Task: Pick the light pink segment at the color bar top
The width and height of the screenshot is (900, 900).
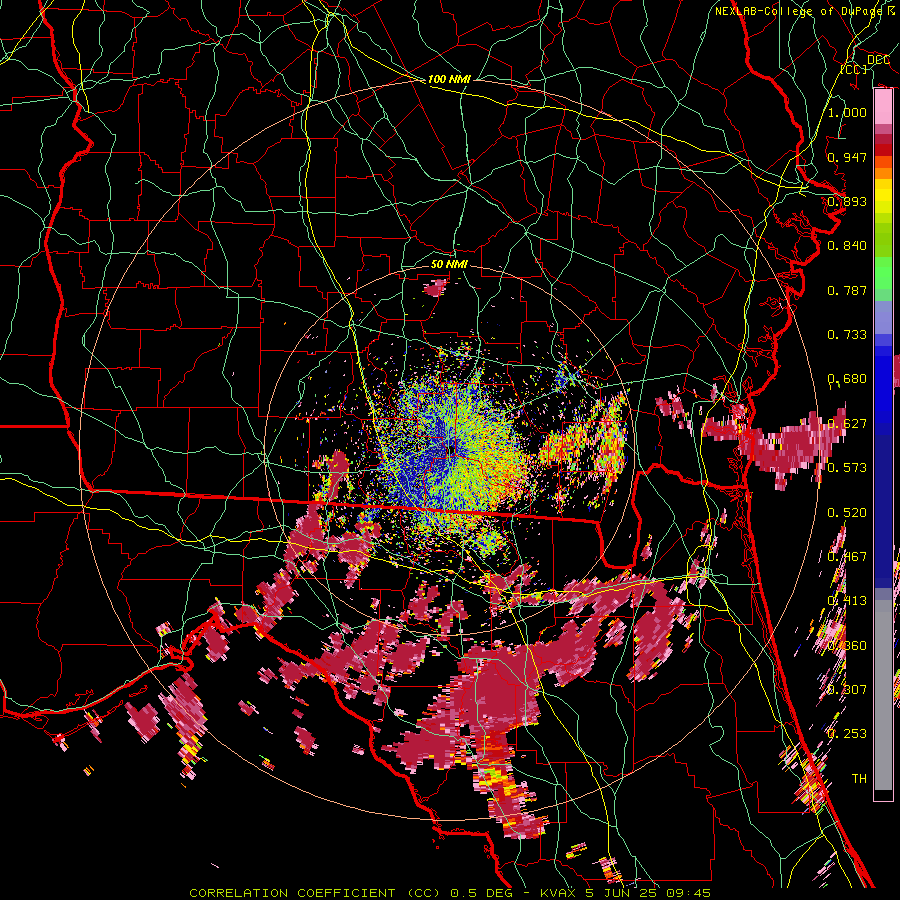Action: point(883,106)
